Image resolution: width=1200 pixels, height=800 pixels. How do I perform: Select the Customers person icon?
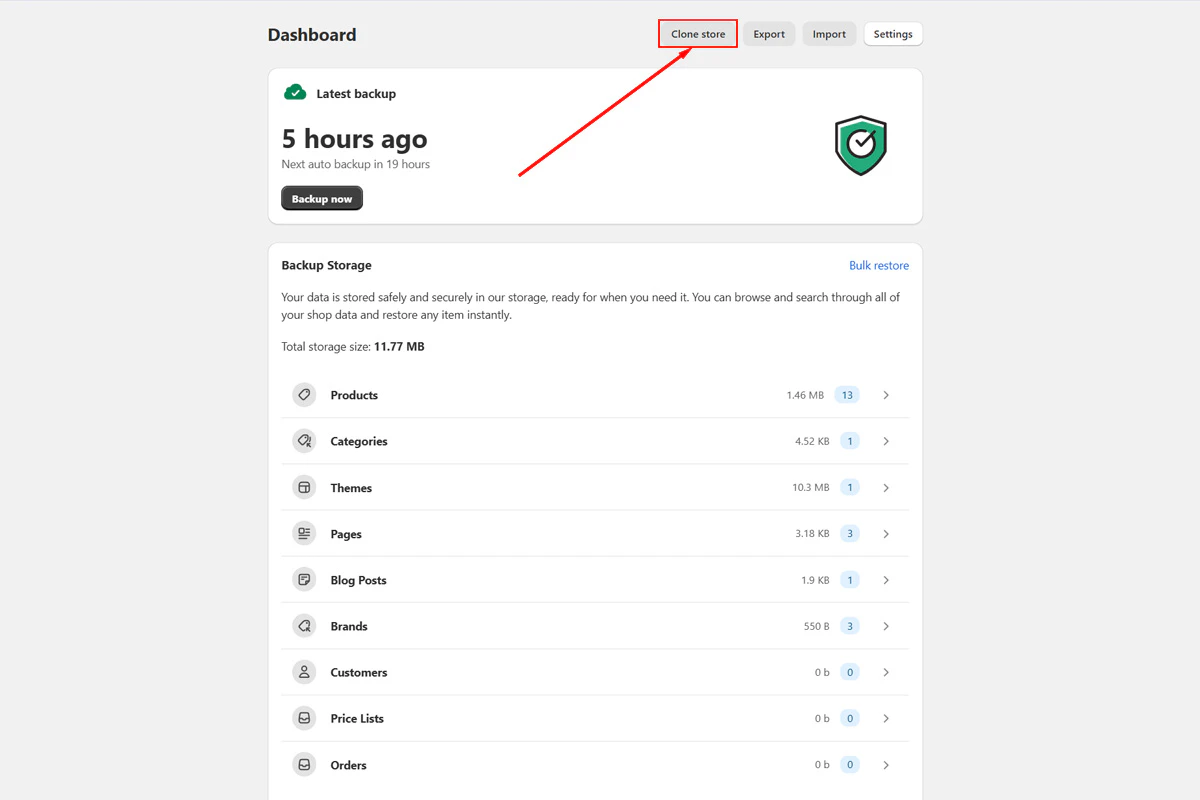[303, 671]
